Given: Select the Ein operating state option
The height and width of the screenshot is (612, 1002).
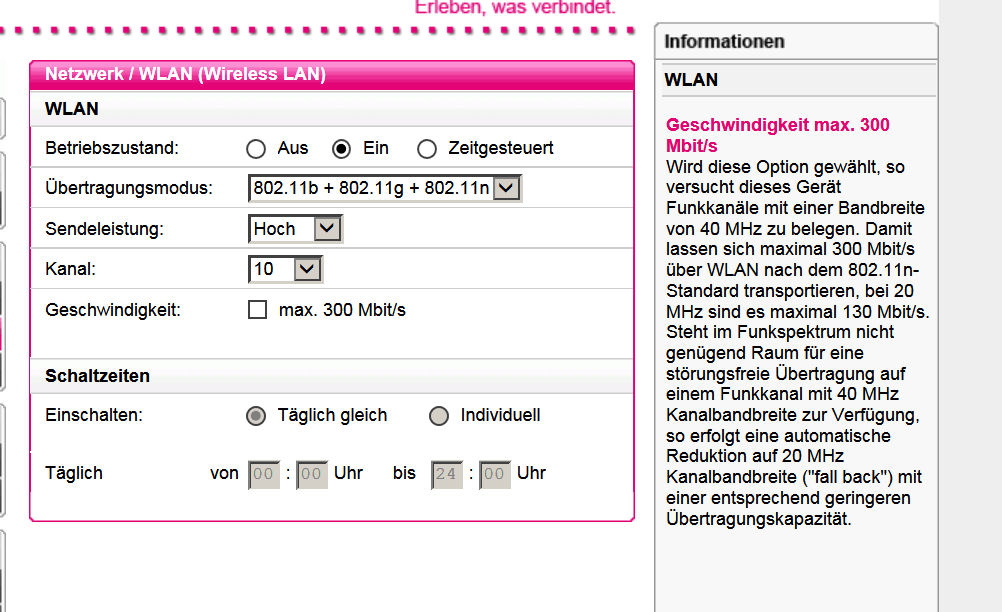Looking at the screenshot, I should (x=342, y=149).
